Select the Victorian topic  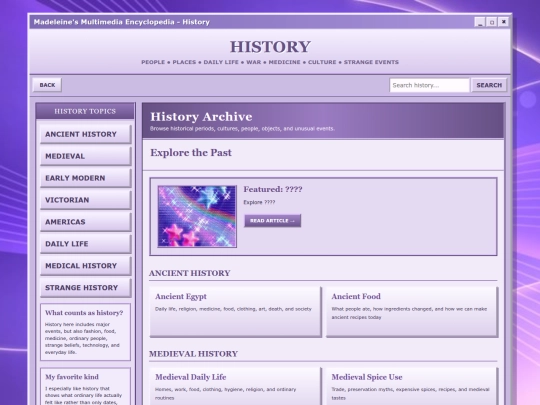click(86, 200)
